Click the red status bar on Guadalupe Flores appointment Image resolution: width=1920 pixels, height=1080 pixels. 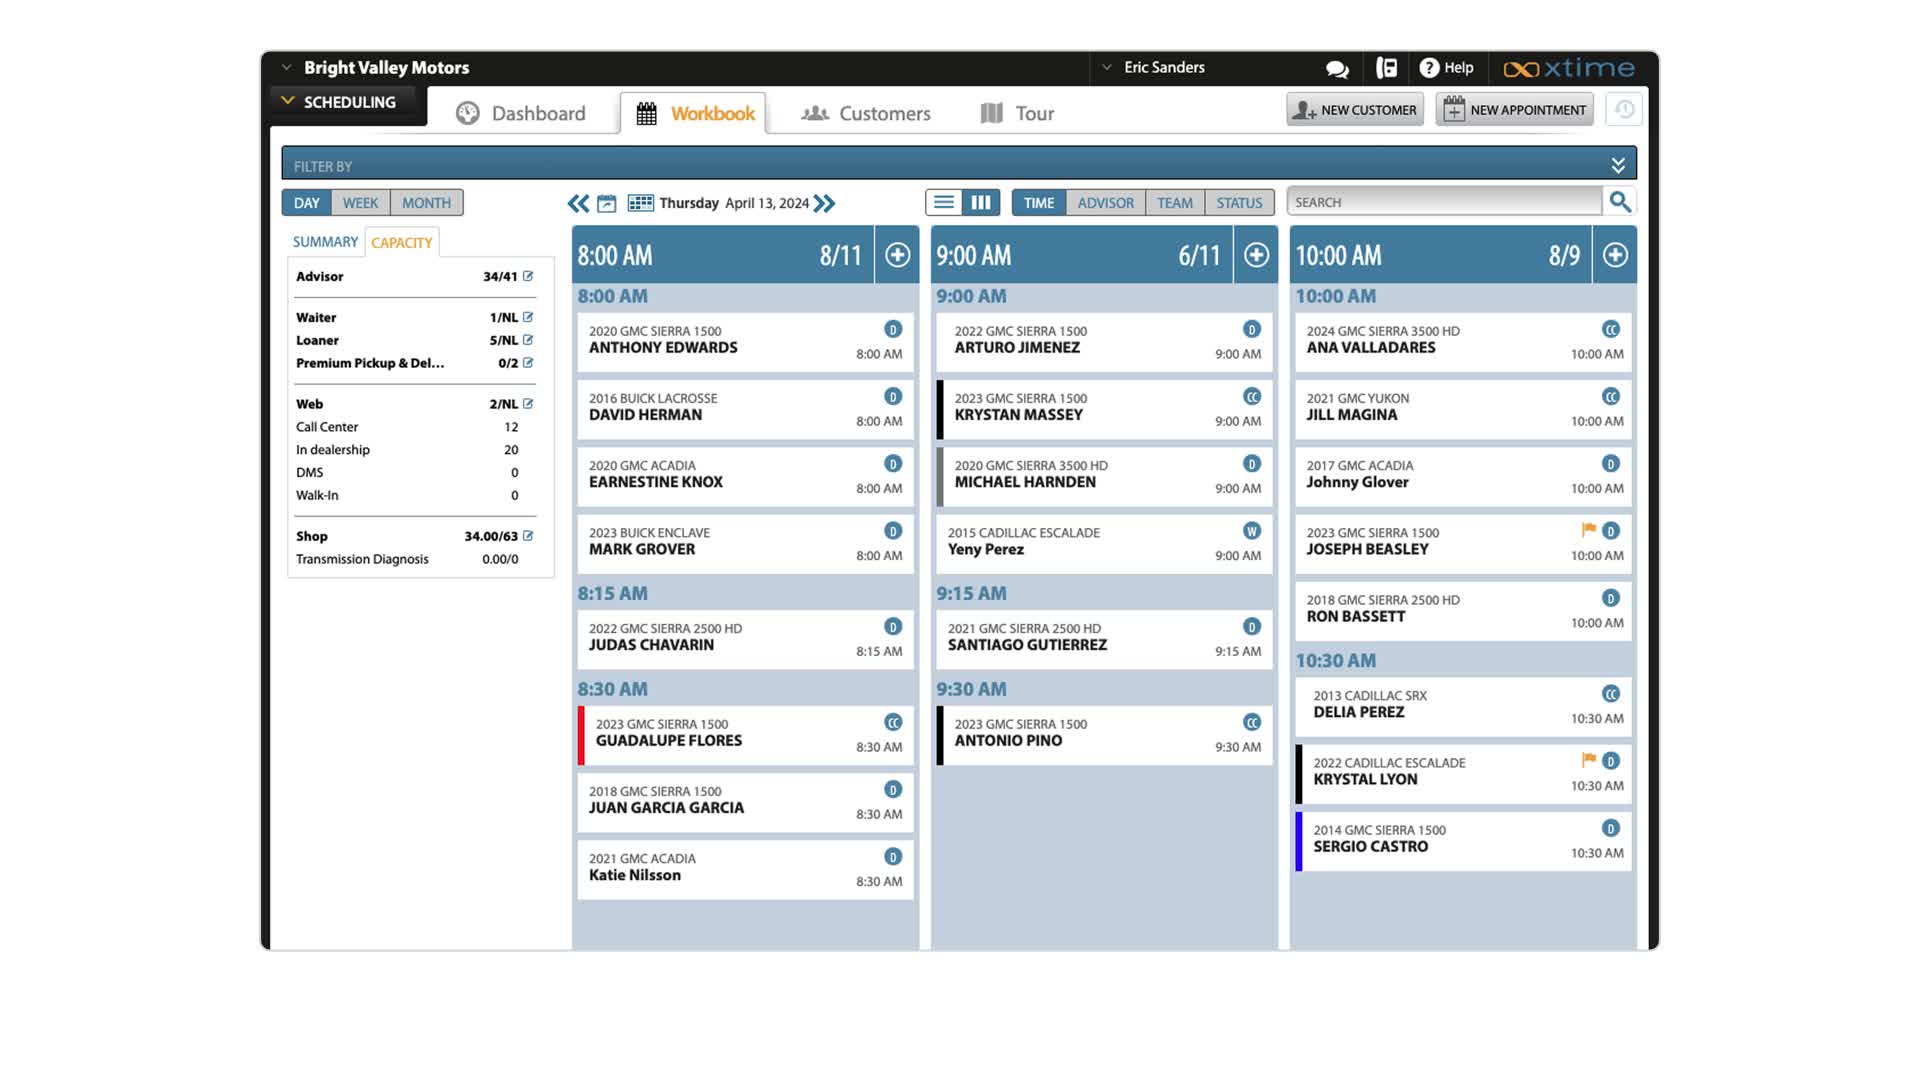pyautogui.click(x=583, y=736)
